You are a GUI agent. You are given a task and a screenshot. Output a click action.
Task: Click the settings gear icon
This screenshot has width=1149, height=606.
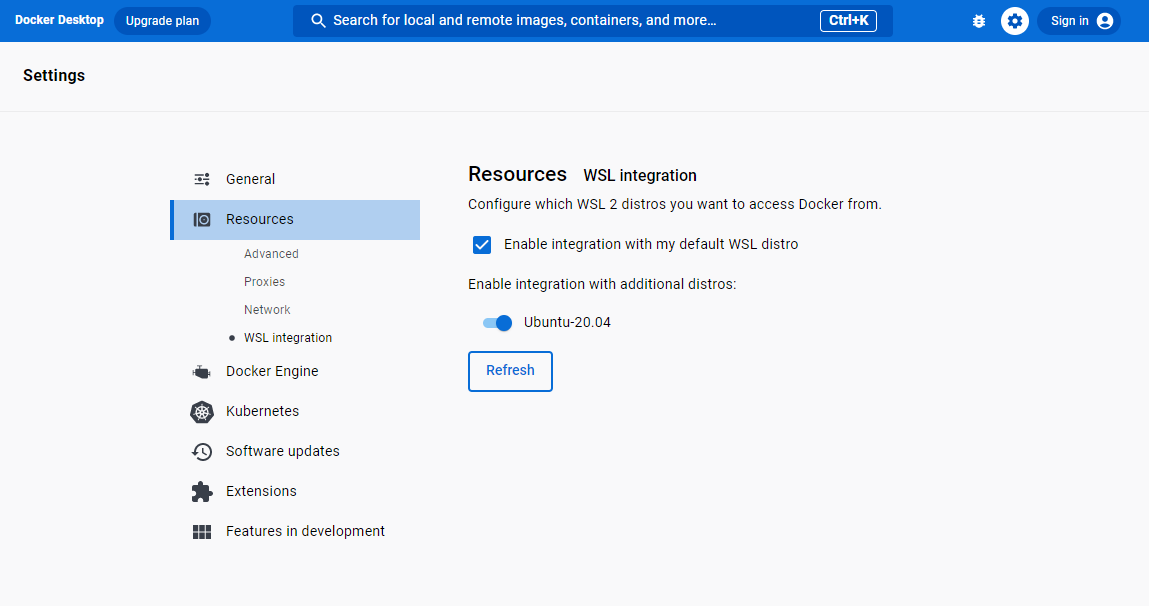coord(1014,21)
